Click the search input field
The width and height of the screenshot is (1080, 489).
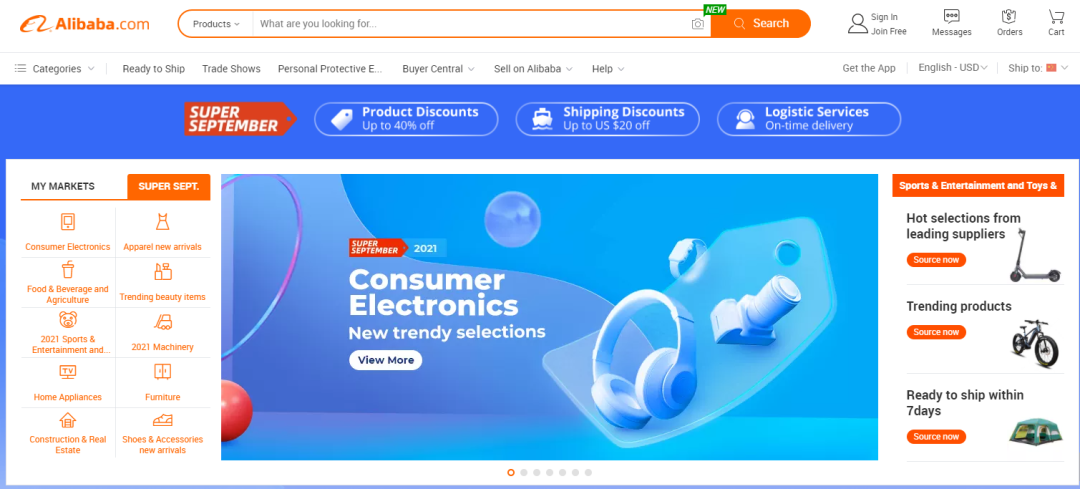point(472,23)
